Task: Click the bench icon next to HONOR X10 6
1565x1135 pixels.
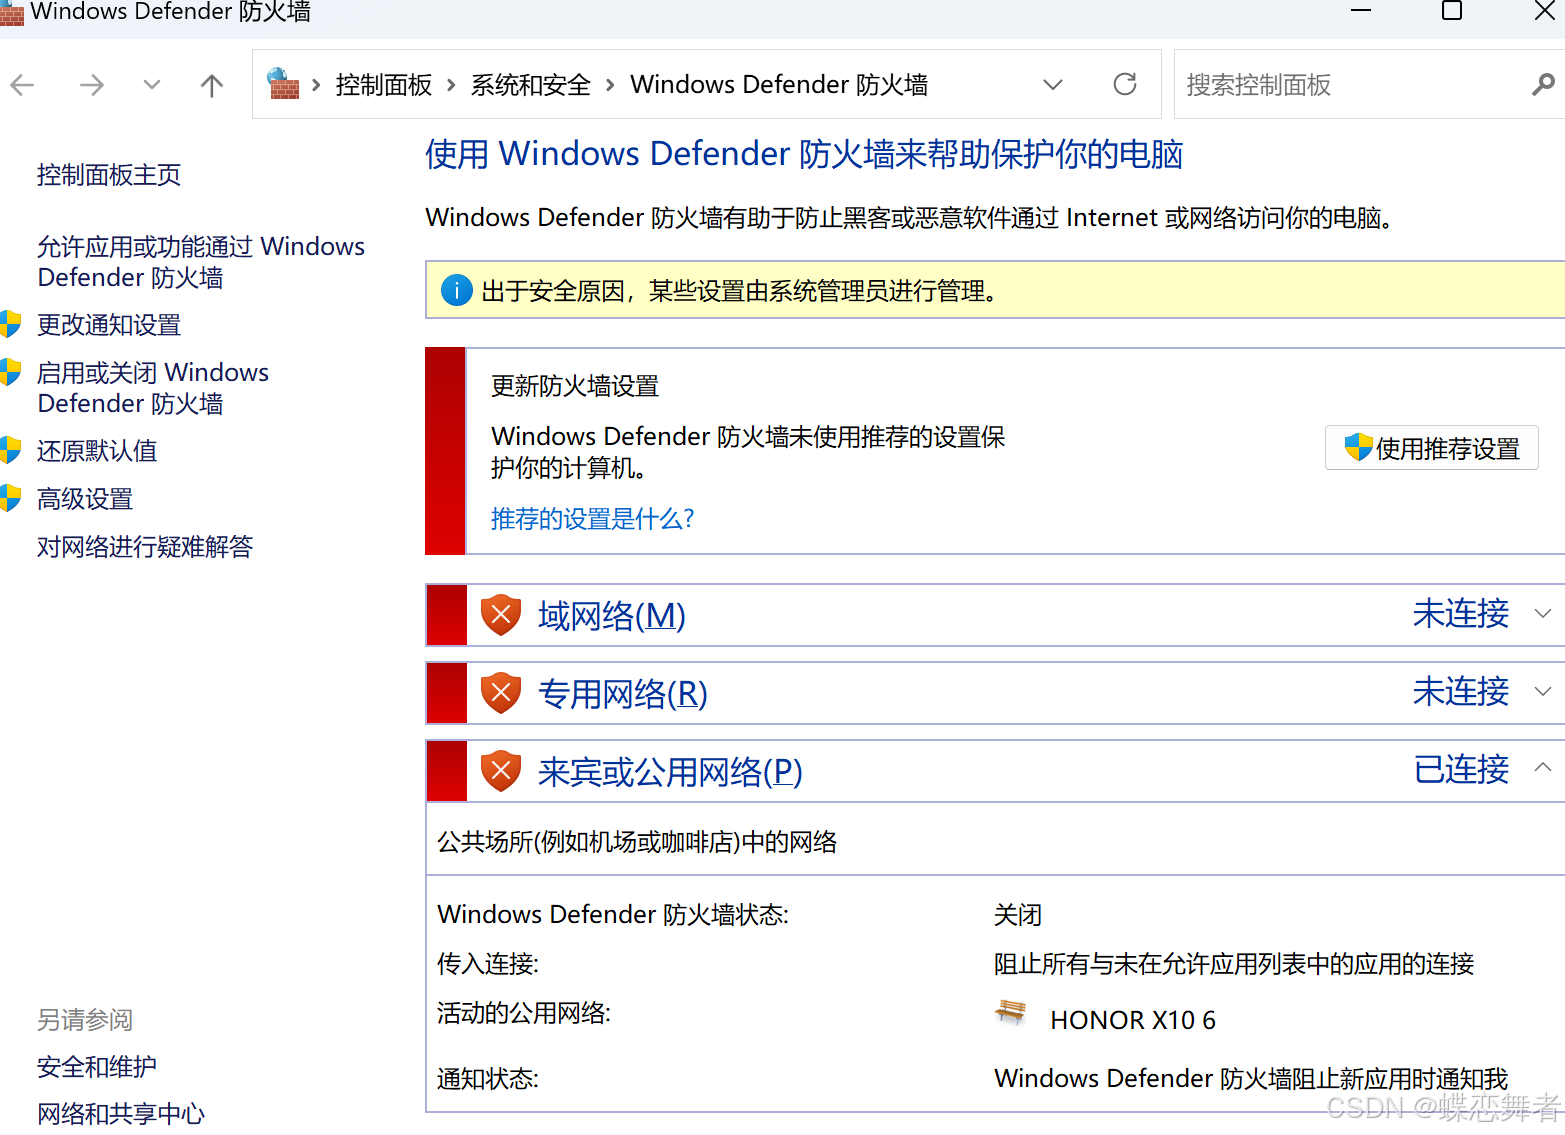Action: point(1011,1012)
